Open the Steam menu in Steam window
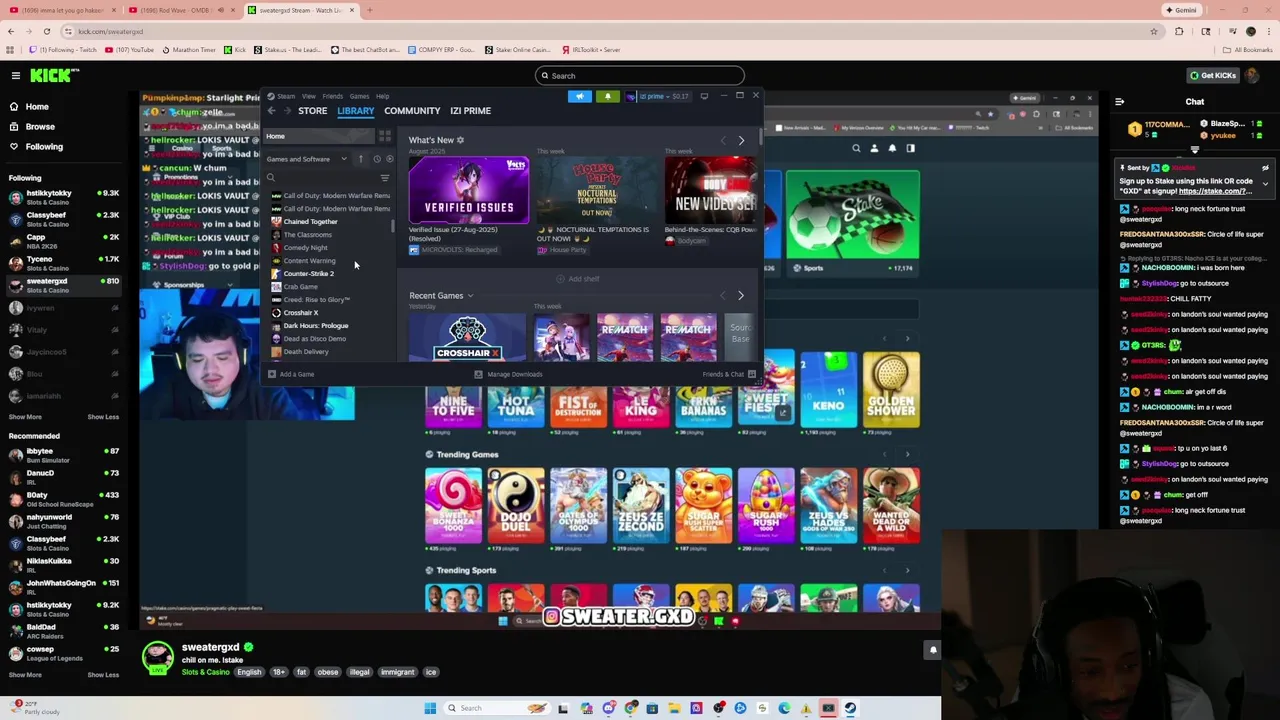The width and height of the screenshot is (1280, 720). [286, 96]
